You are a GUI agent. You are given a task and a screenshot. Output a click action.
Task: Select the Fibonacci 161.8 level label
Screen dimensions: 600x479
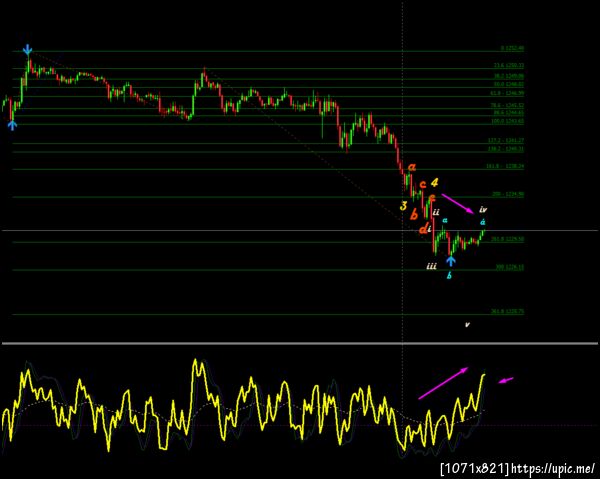pyautogui.click(x=505, y=166)
